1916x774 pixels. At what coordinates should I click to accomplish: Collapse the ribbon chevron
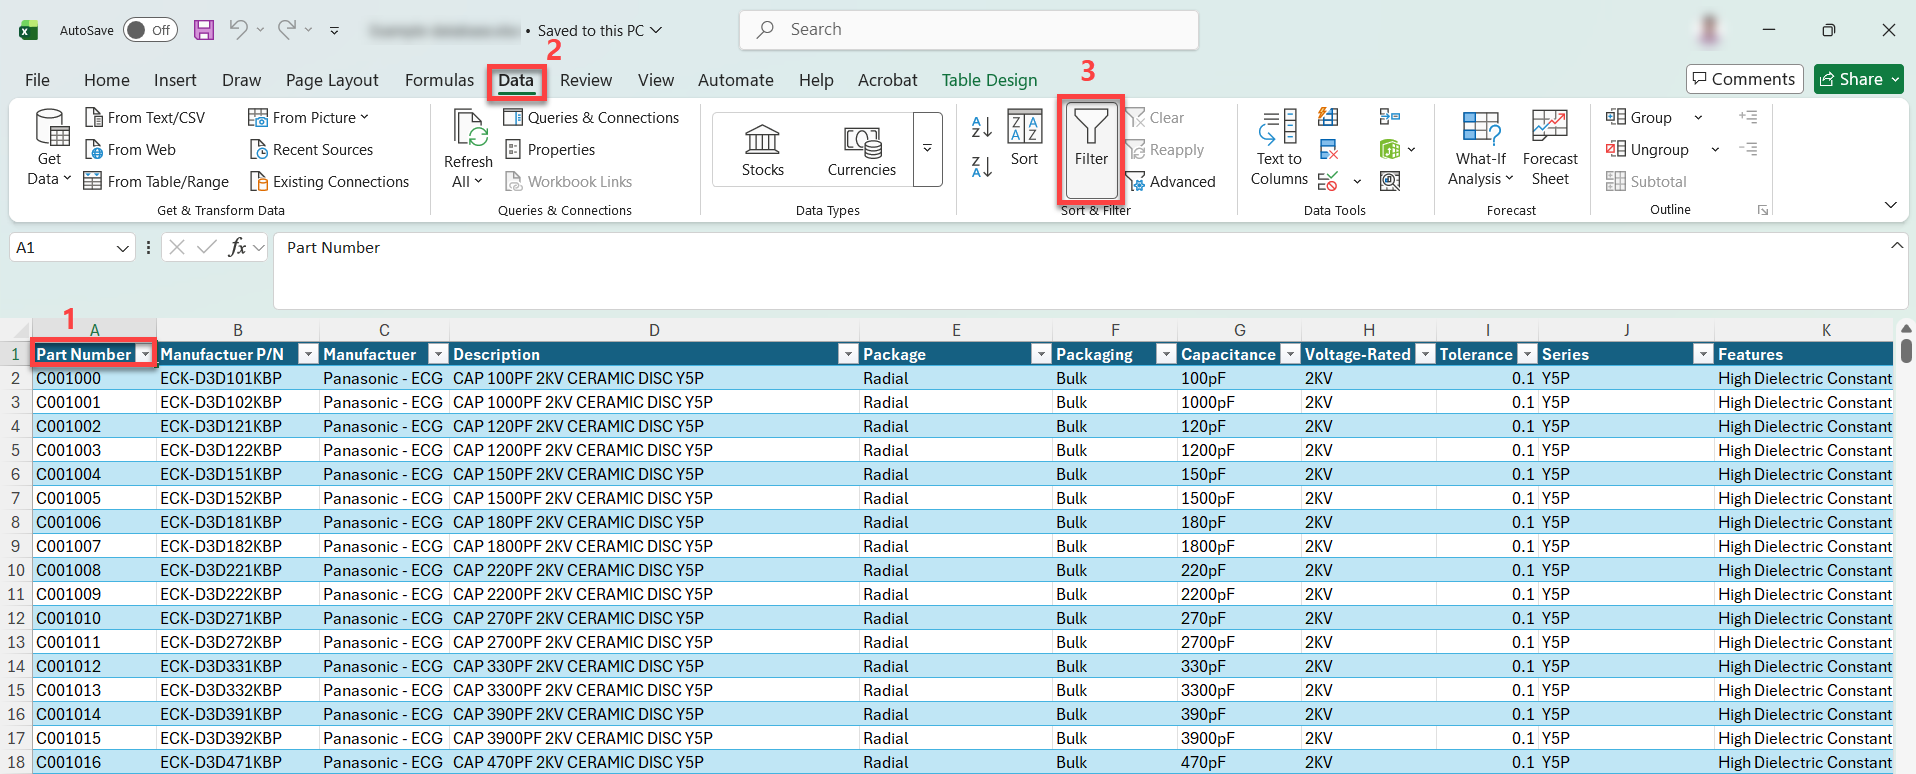tap(1890, 205)
